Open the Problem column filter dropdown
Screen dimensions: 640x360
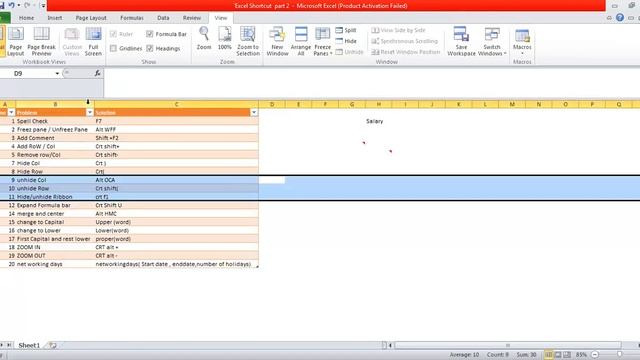[89, 112]
